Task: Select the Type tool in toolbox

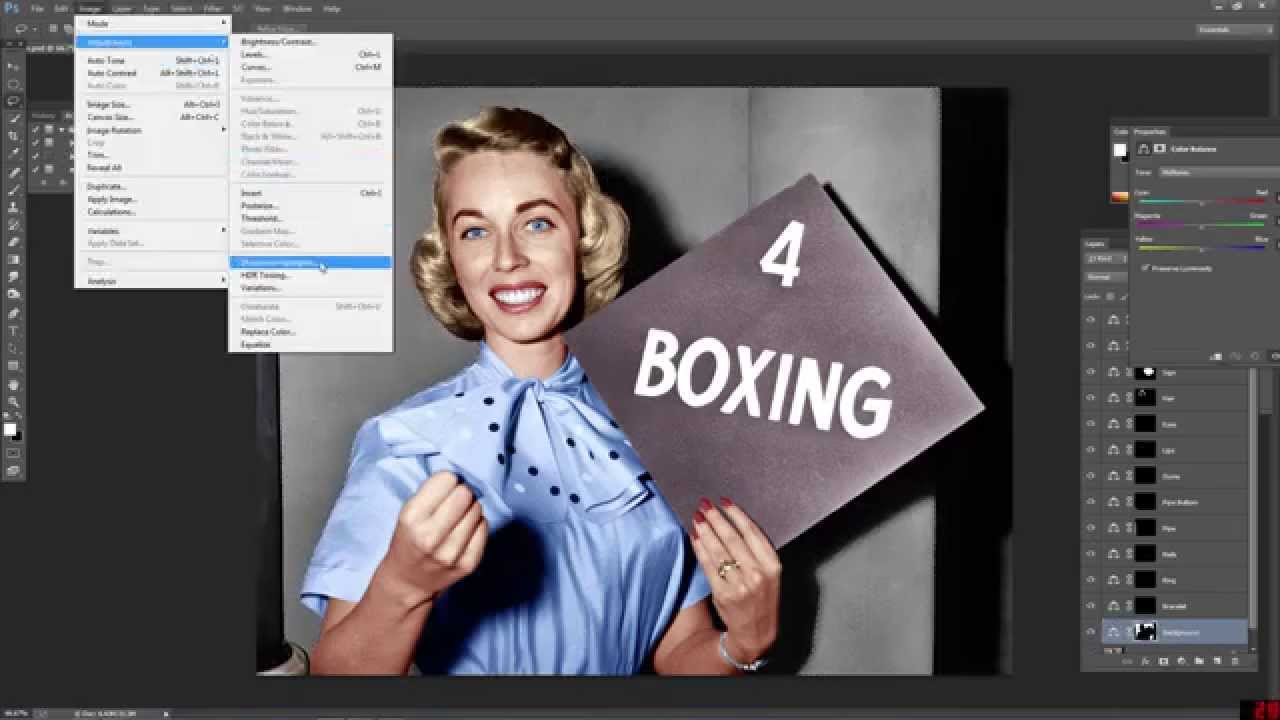Action: tap(13, 331)
